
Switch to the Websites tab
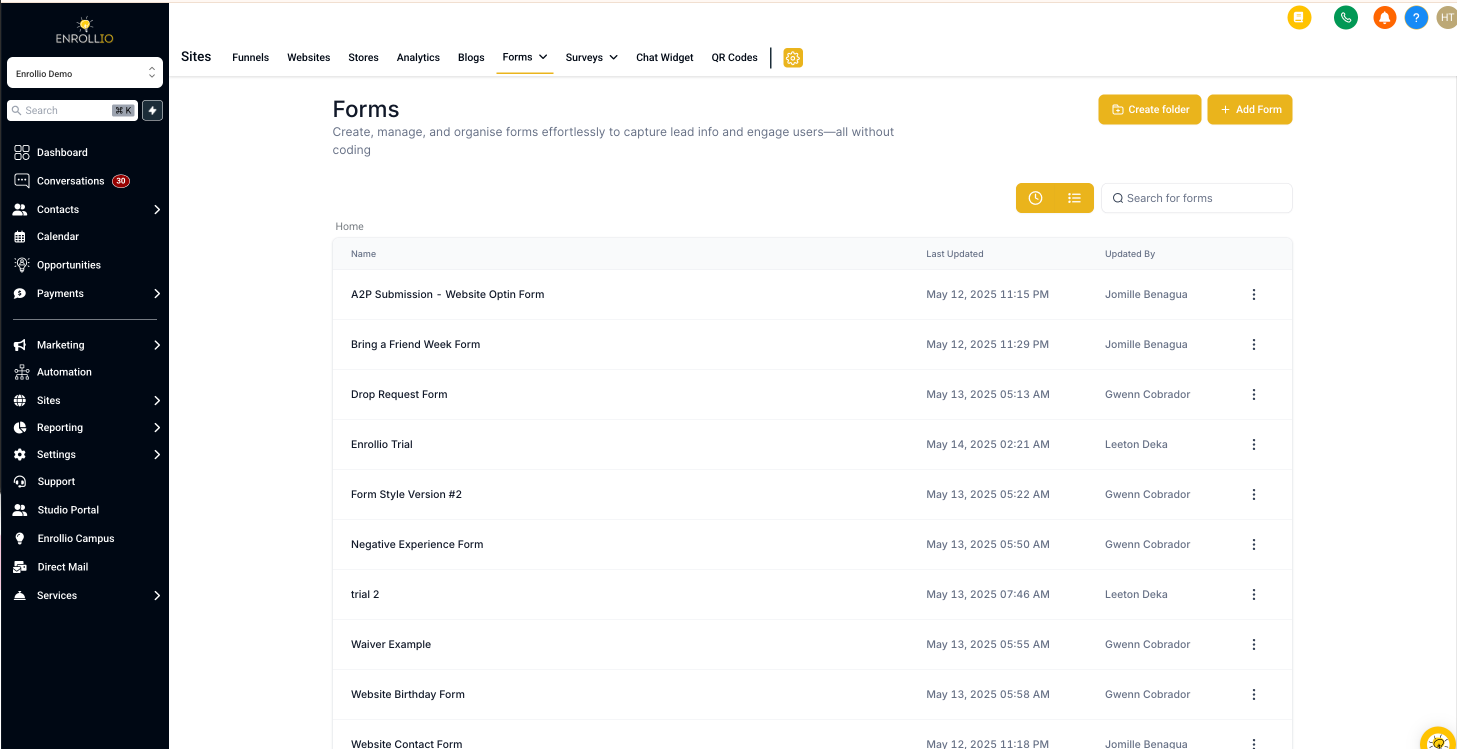(309, 57)
